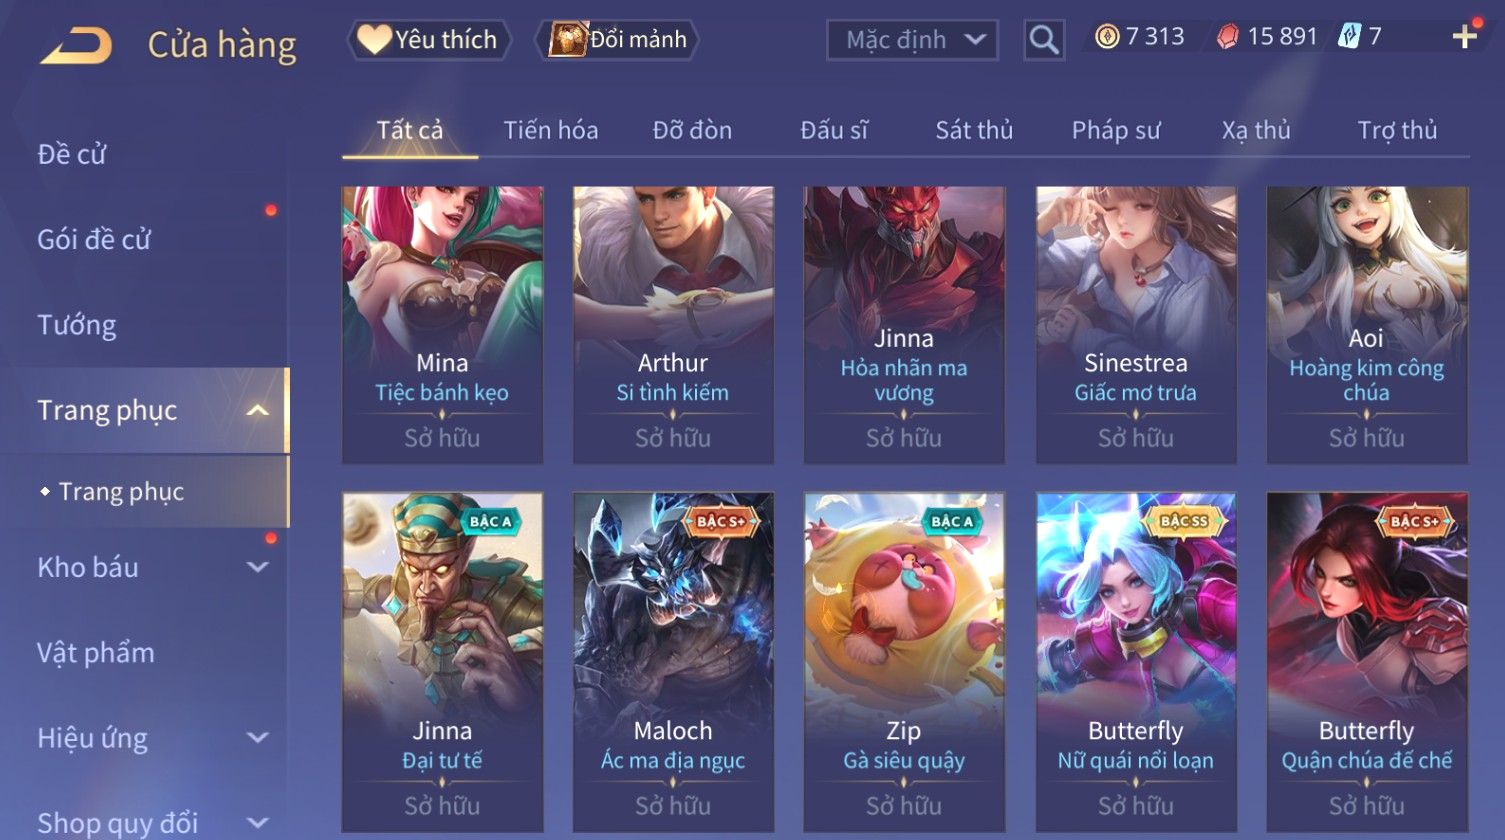Image resolution: width=1505 pixels, height=840 pixels.
Task: Click the red ruby currency icon
Action: point(1227,37)
